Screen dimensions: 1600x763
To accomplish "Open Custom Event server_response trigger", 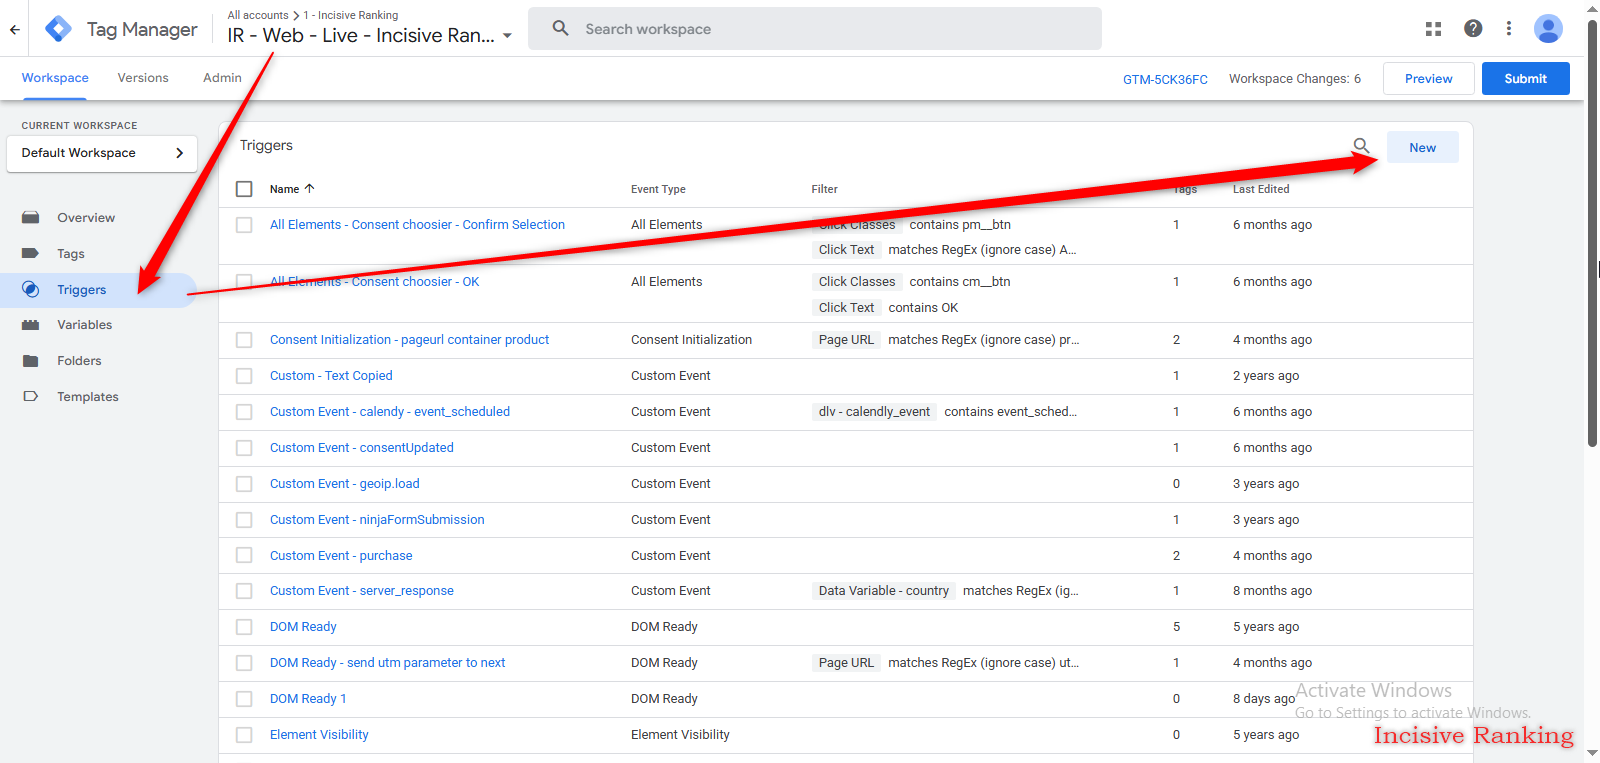I will point(362,591).
